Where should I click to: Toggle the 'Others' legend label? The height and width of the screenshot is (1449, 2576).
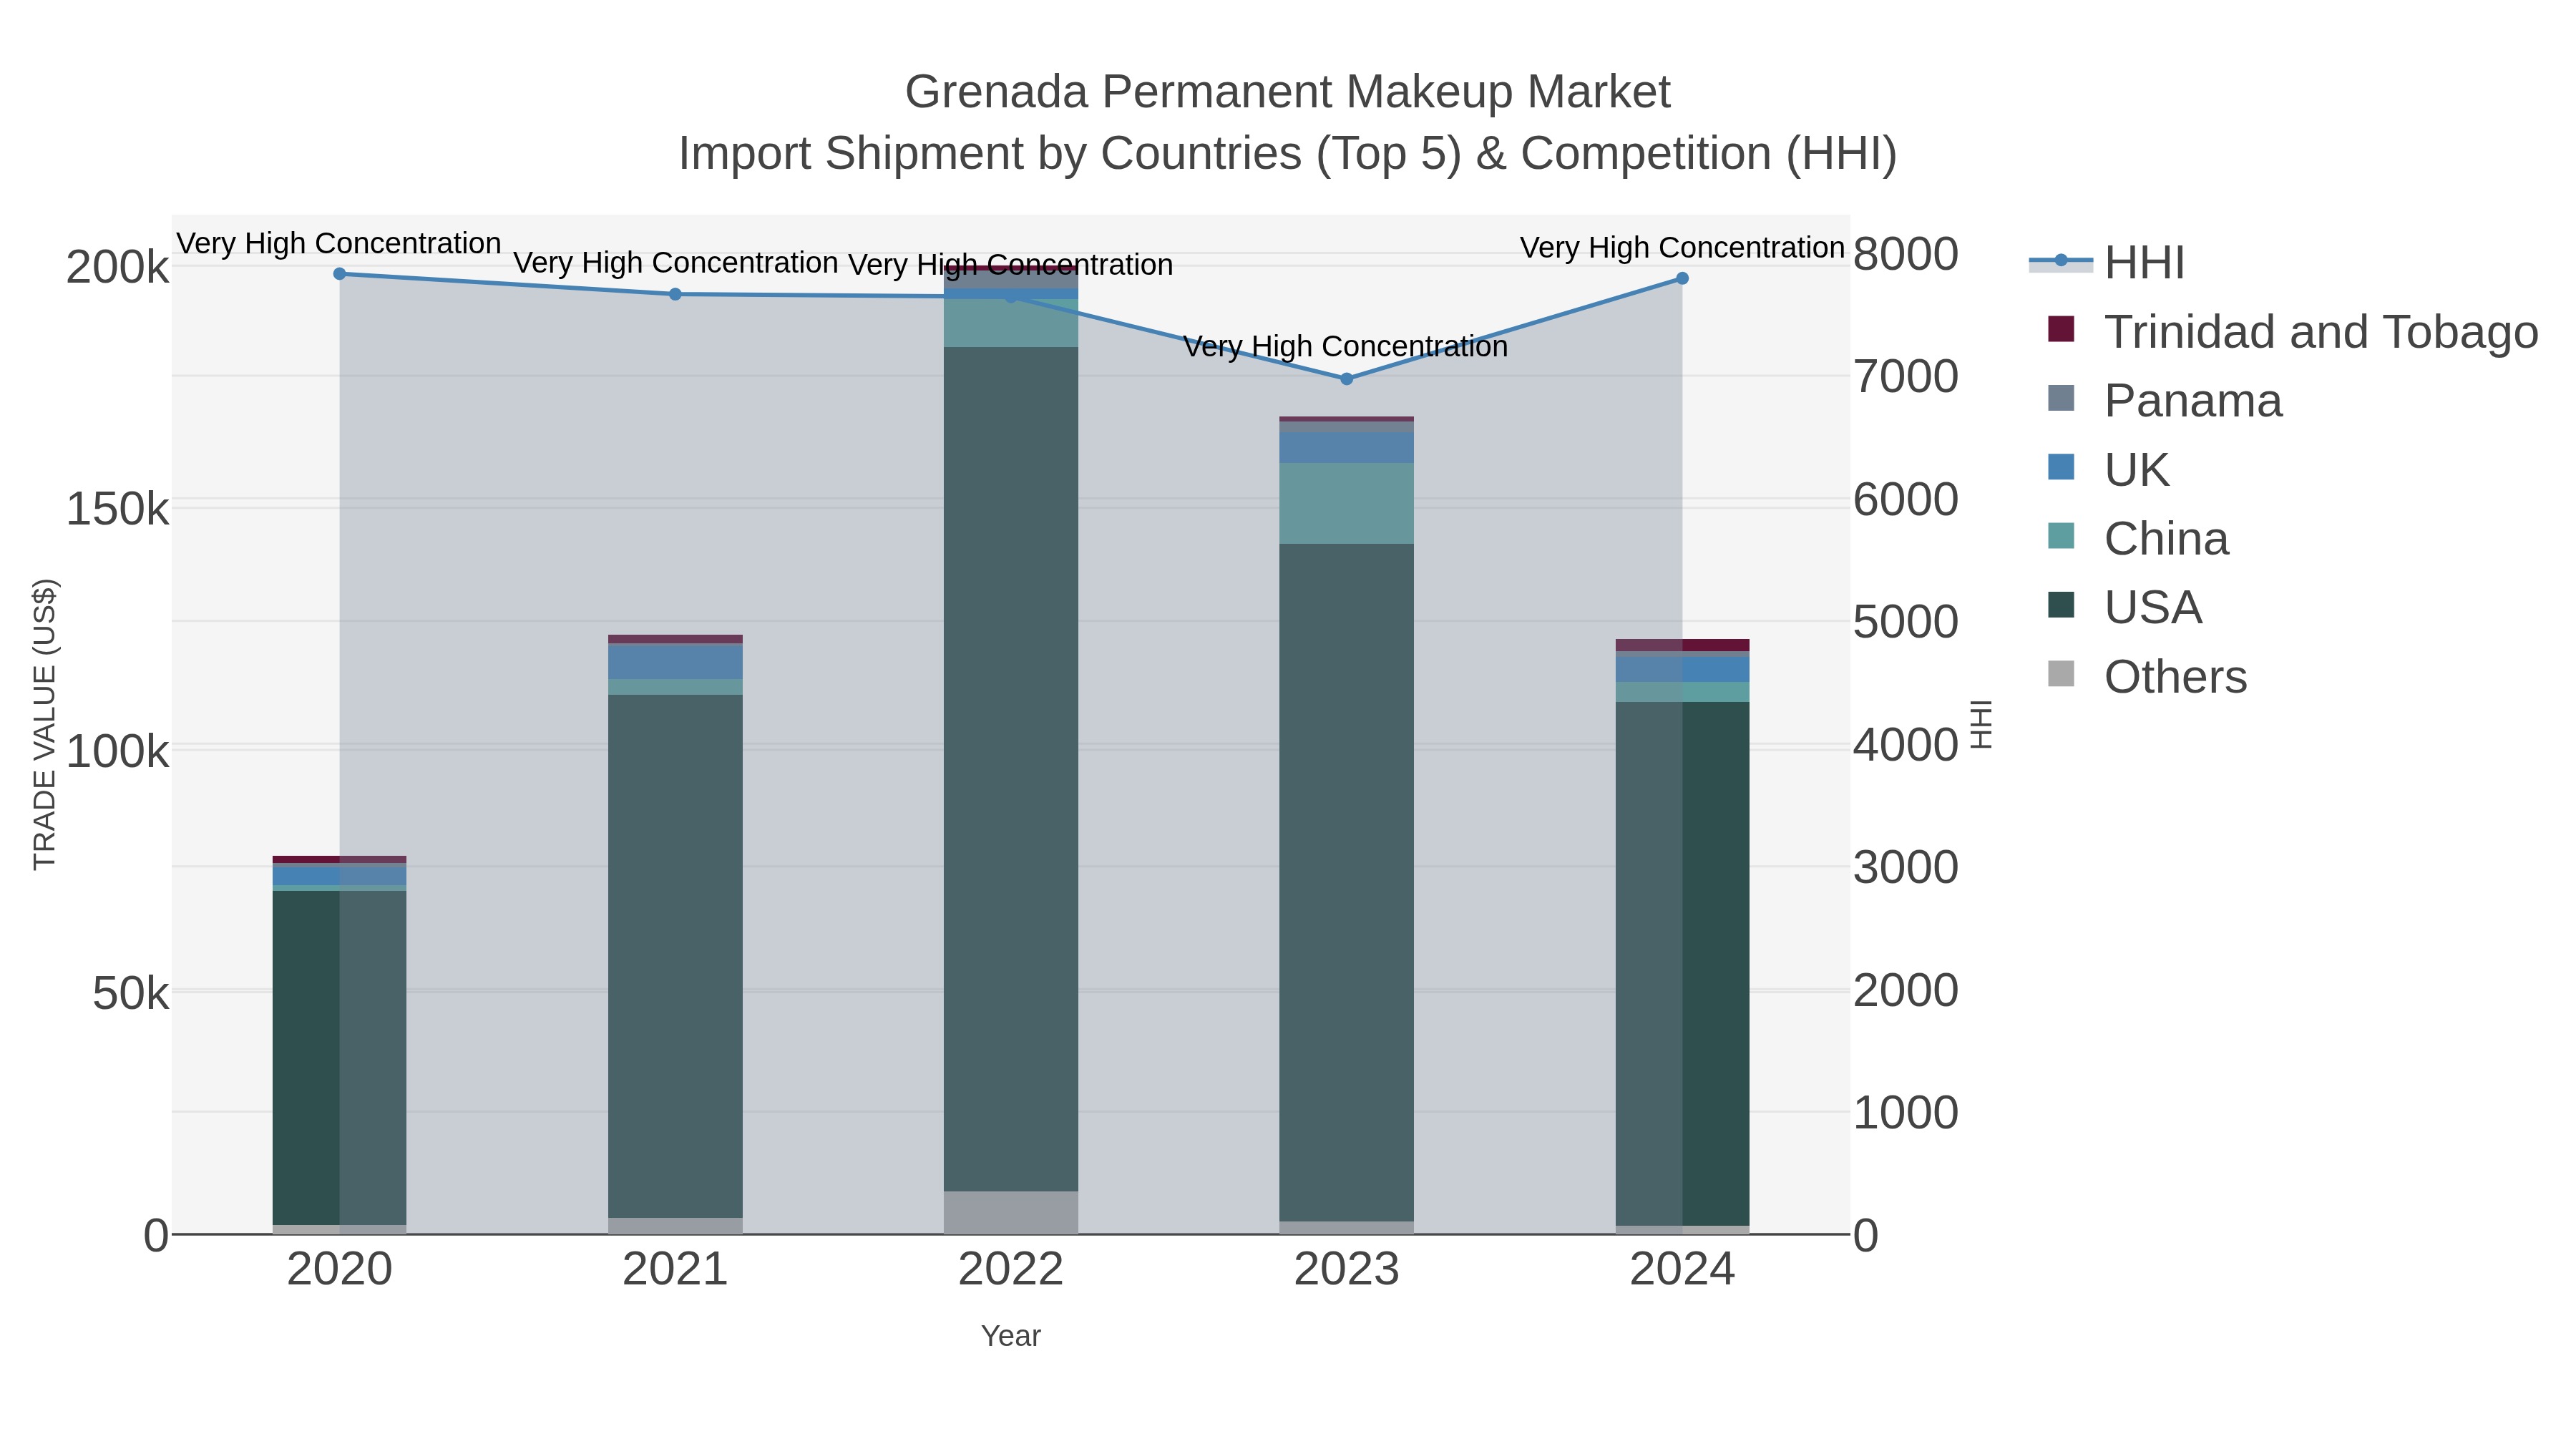(2175, 676)
